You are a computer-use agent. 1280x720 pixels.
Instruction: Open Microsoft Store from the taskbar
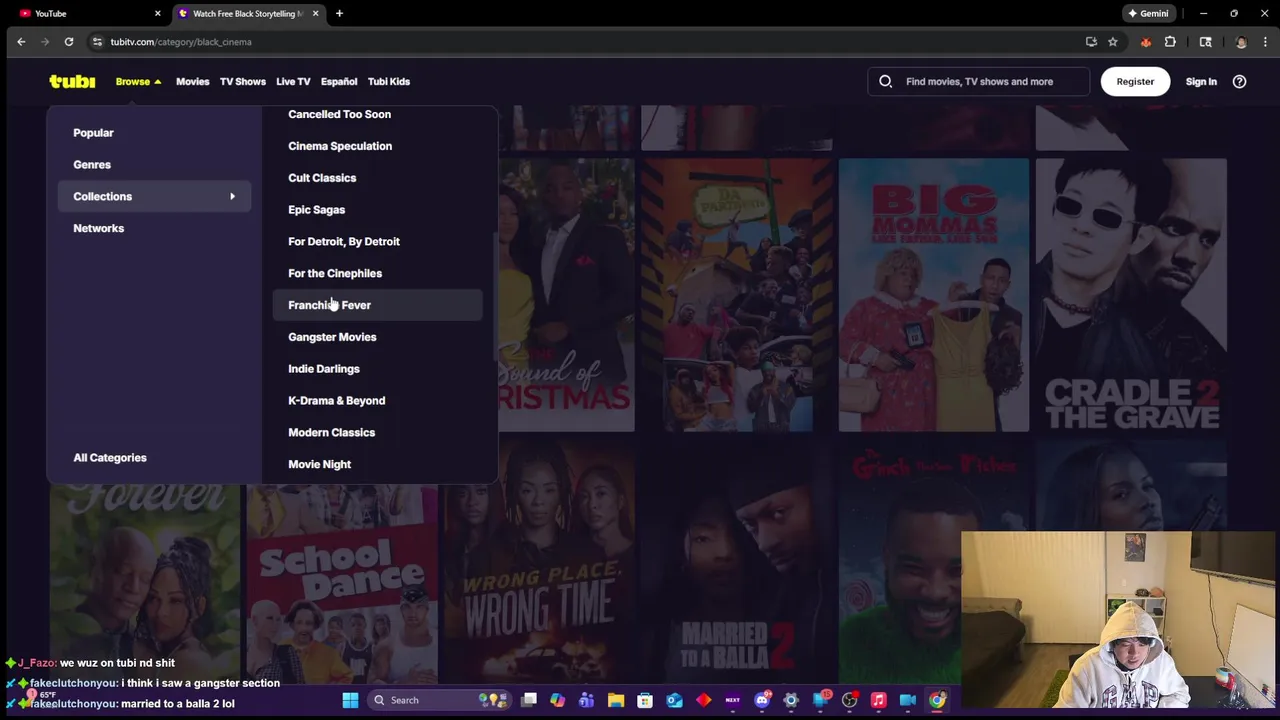pos(645,700)
